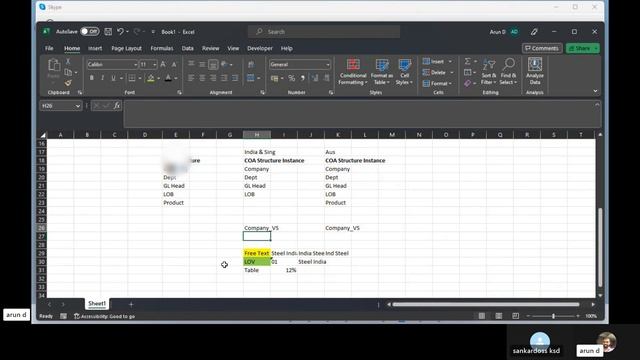640x360 pixels.
Task: Expand the Insert cells dropdown
Action: [450, 62]
